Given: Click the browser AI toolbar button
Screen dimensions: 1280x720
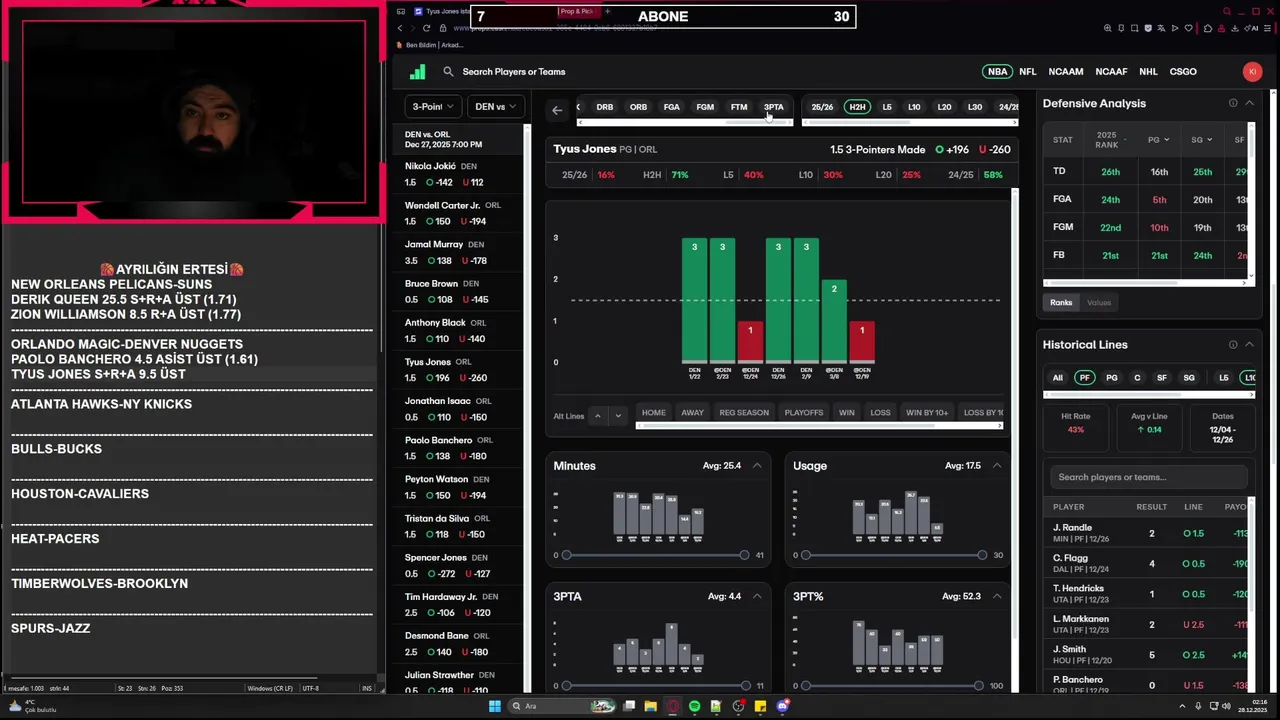Looking at the screenshot, I should [x=1253, y=28].
